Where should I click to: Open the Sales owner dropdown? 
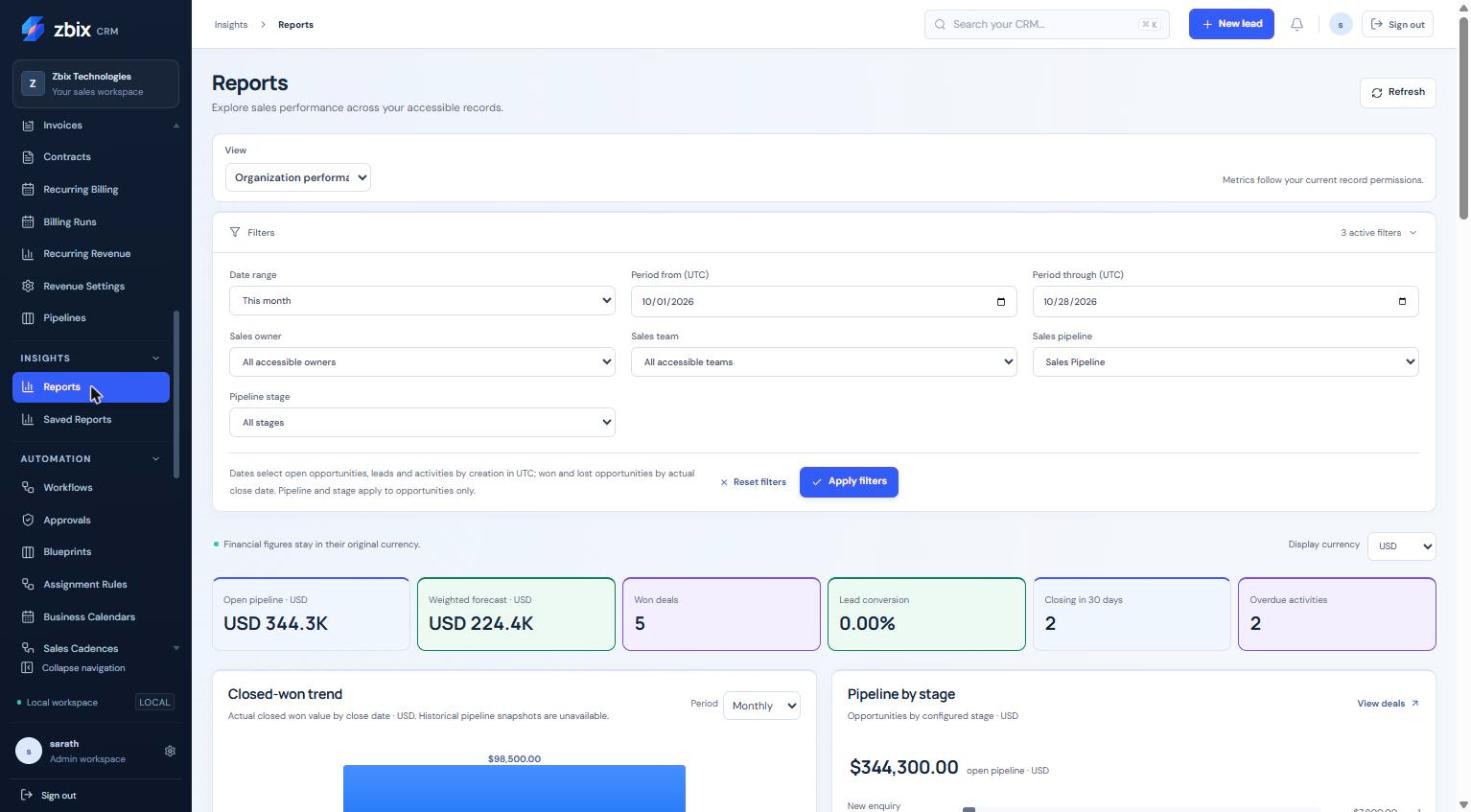[422, 362]
